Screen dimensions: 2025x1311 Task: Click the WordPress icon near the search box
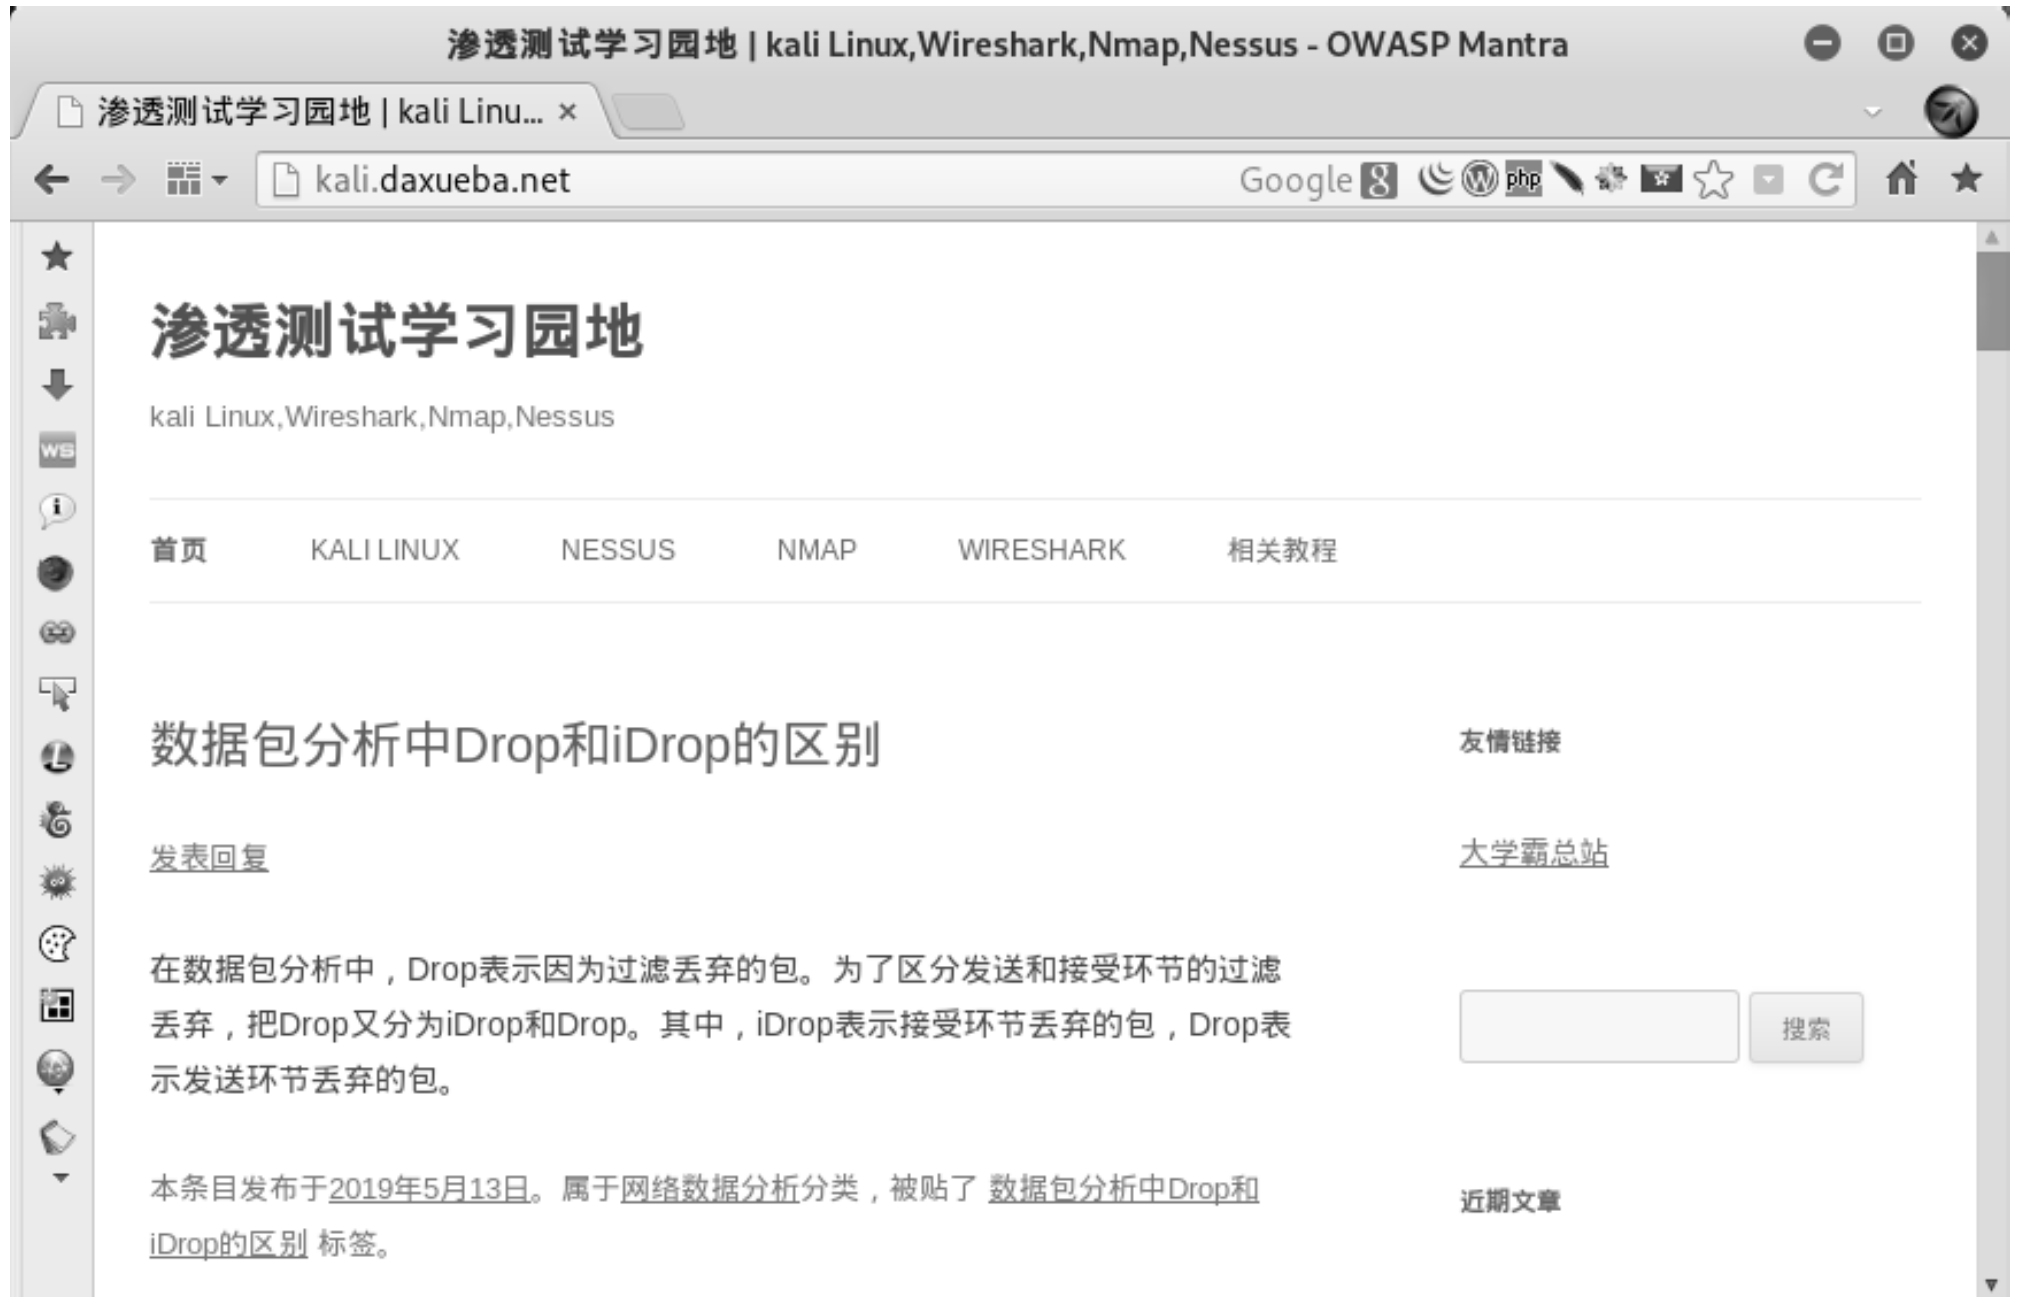pos(1480,181)
